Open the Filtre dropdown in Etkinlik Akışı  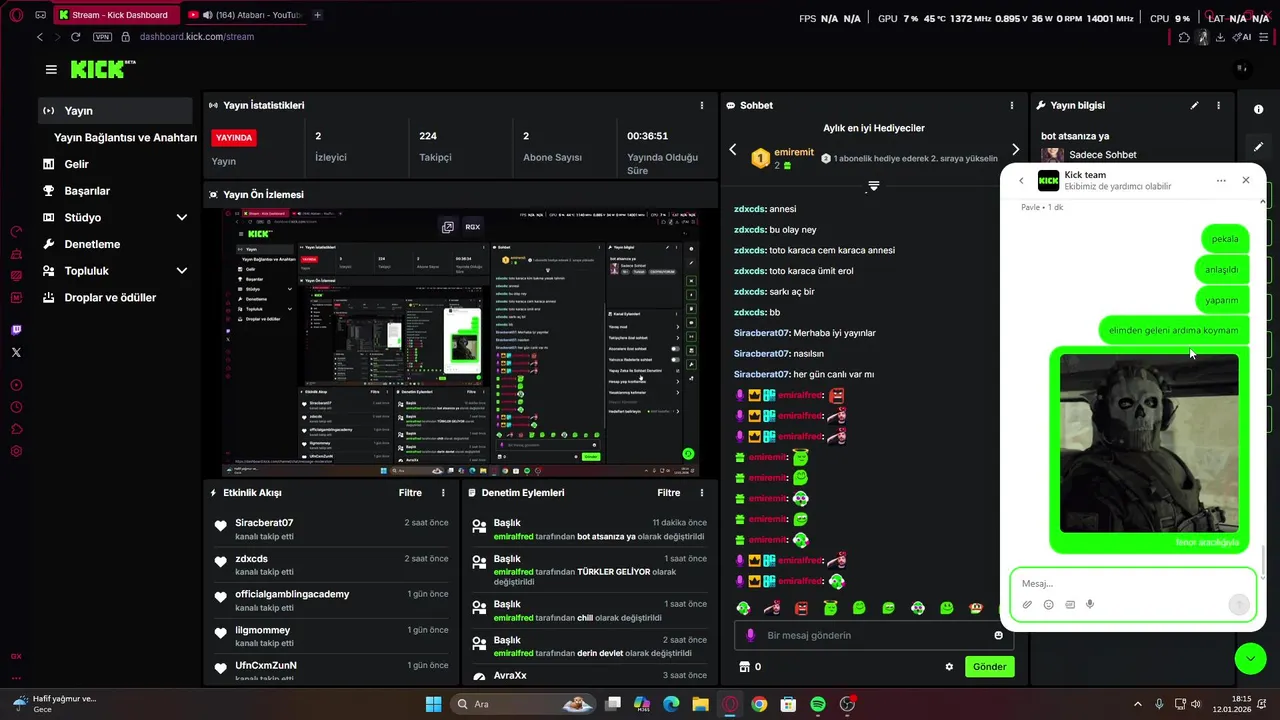[x=410, y=493]
